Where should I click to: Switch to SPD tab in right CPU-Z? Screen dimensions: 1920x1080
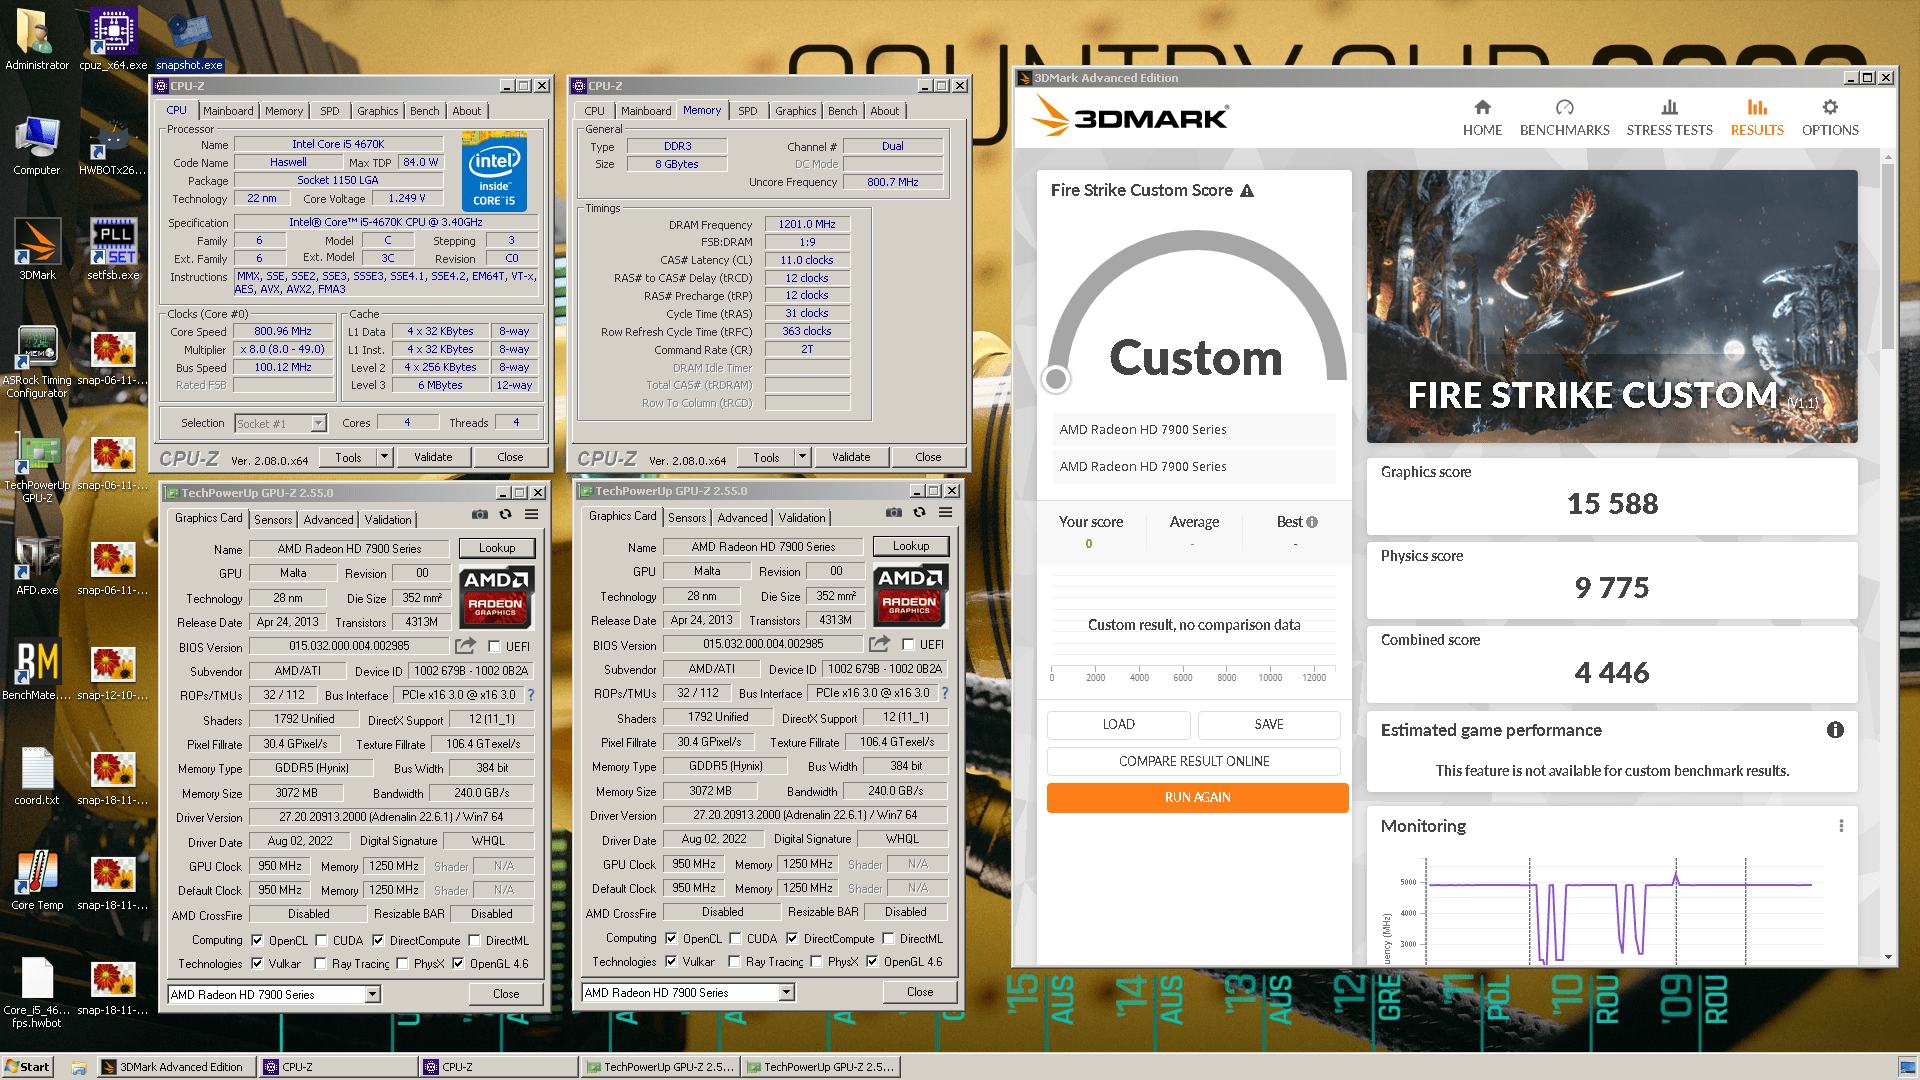pos(747,111)
